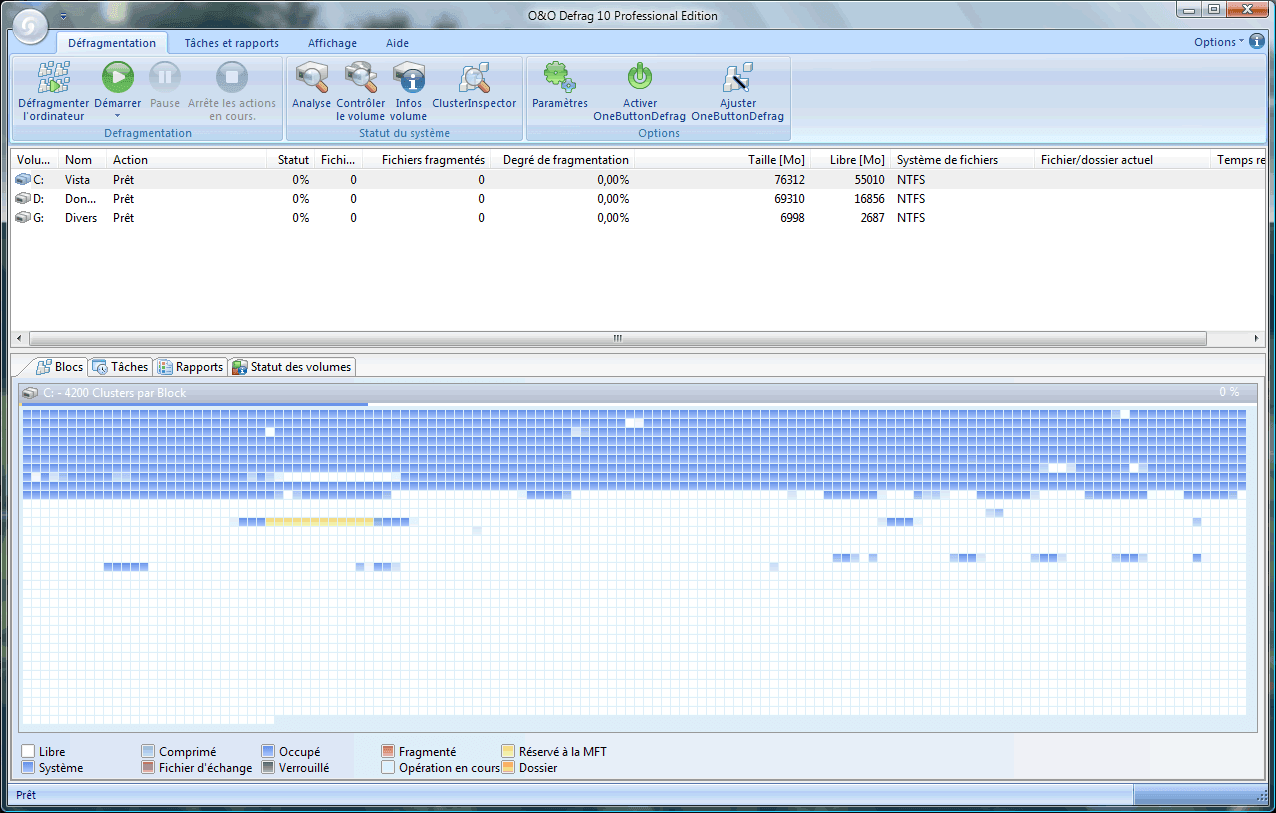Click the Fichier d'échange legend swatch

(x=148, y=768)
